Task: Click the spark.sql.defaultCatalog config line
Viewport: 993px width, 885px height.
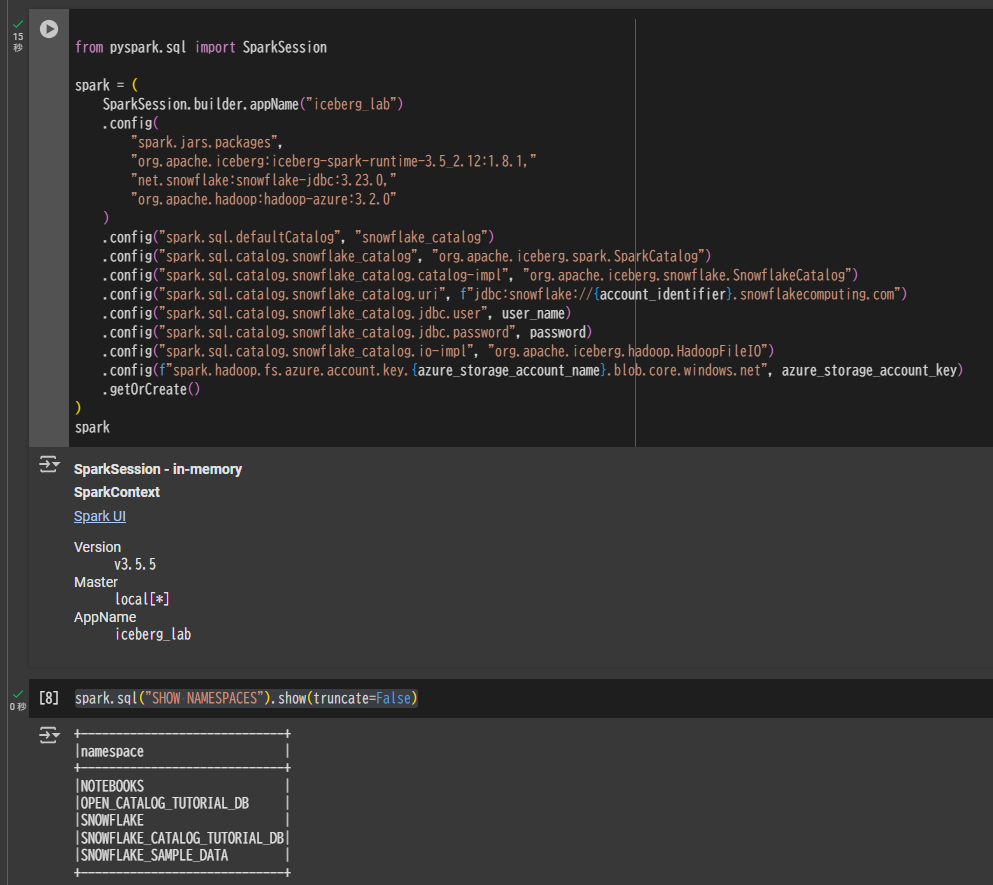Action: pos(298,237)
